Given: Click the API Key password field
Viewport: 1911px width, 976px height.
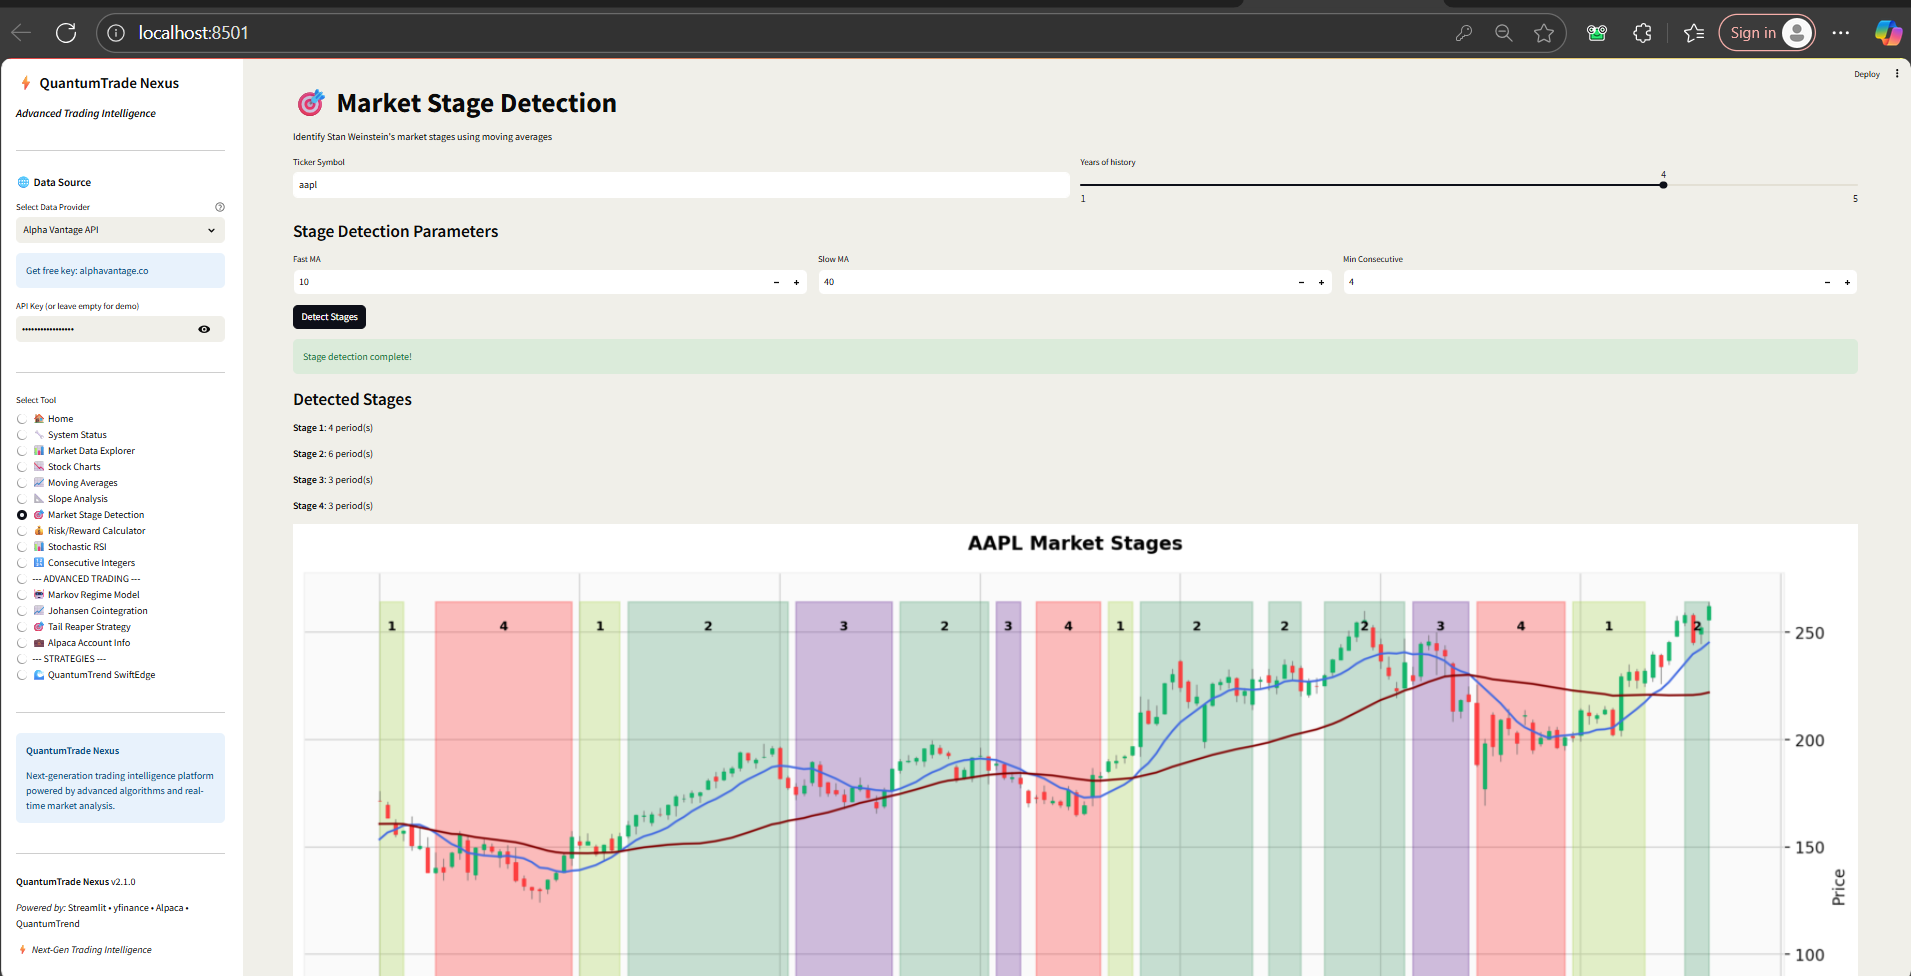Looking at the screenshot, I should click(104, 329).
